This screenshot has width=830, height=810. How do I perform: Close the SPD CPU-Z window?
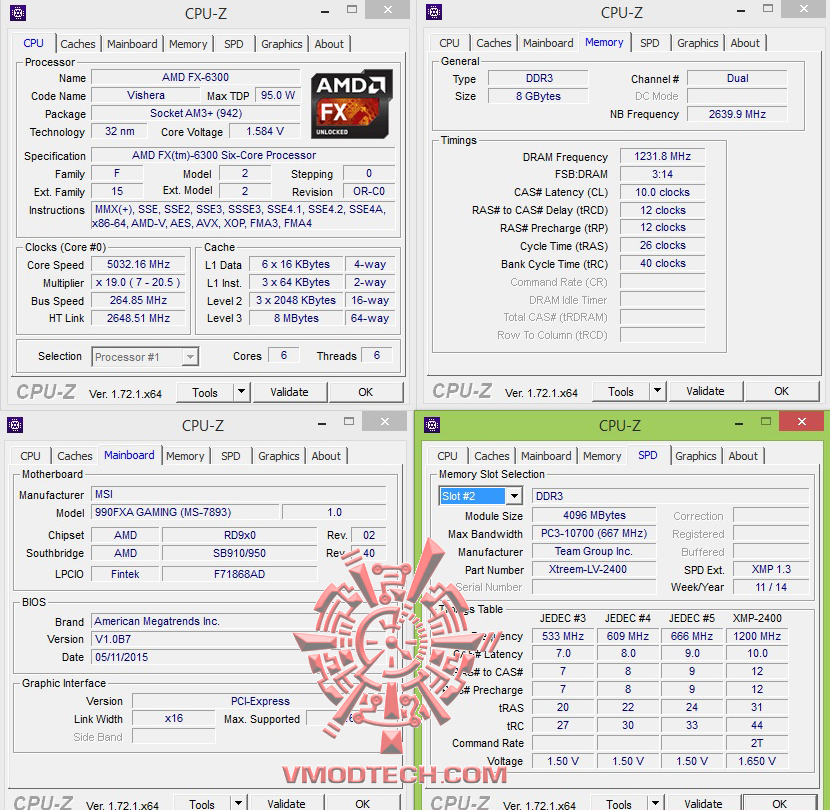(801, 422)
